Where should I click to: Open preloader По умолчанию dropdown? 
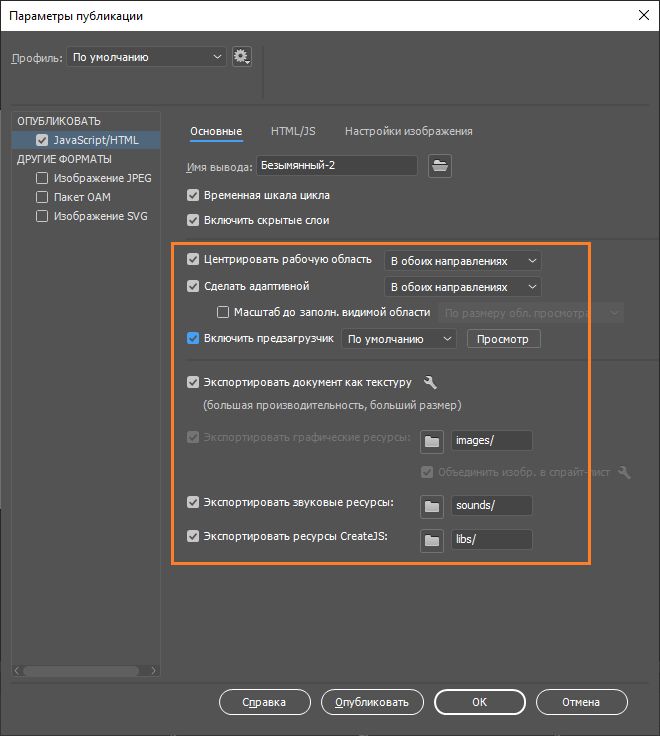point(399,339)
